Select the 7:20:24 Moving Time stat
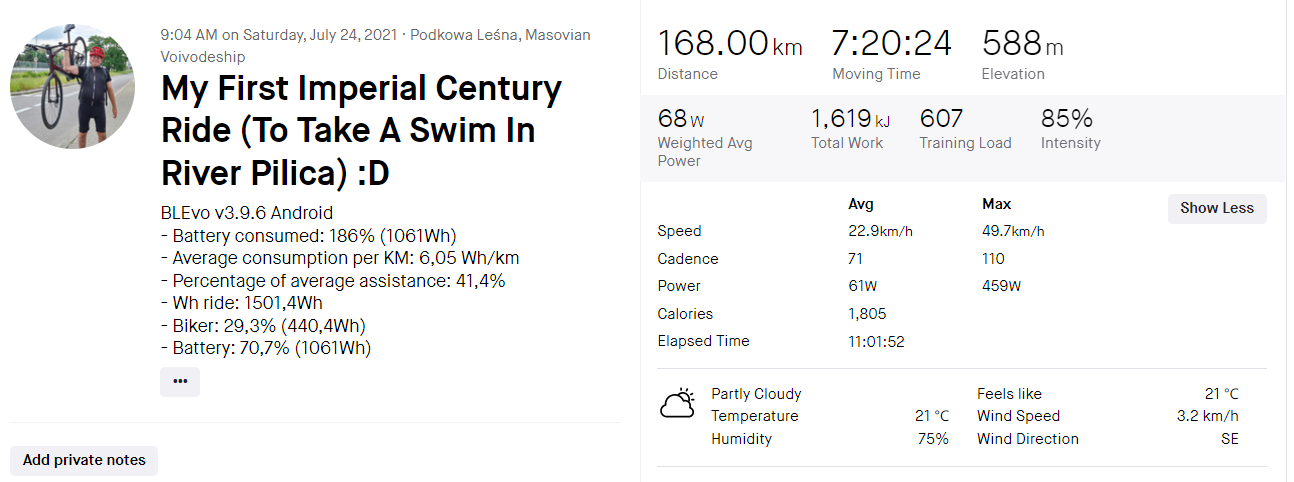This screenshot has height=482, width=1294. click(x=891, y=45)
